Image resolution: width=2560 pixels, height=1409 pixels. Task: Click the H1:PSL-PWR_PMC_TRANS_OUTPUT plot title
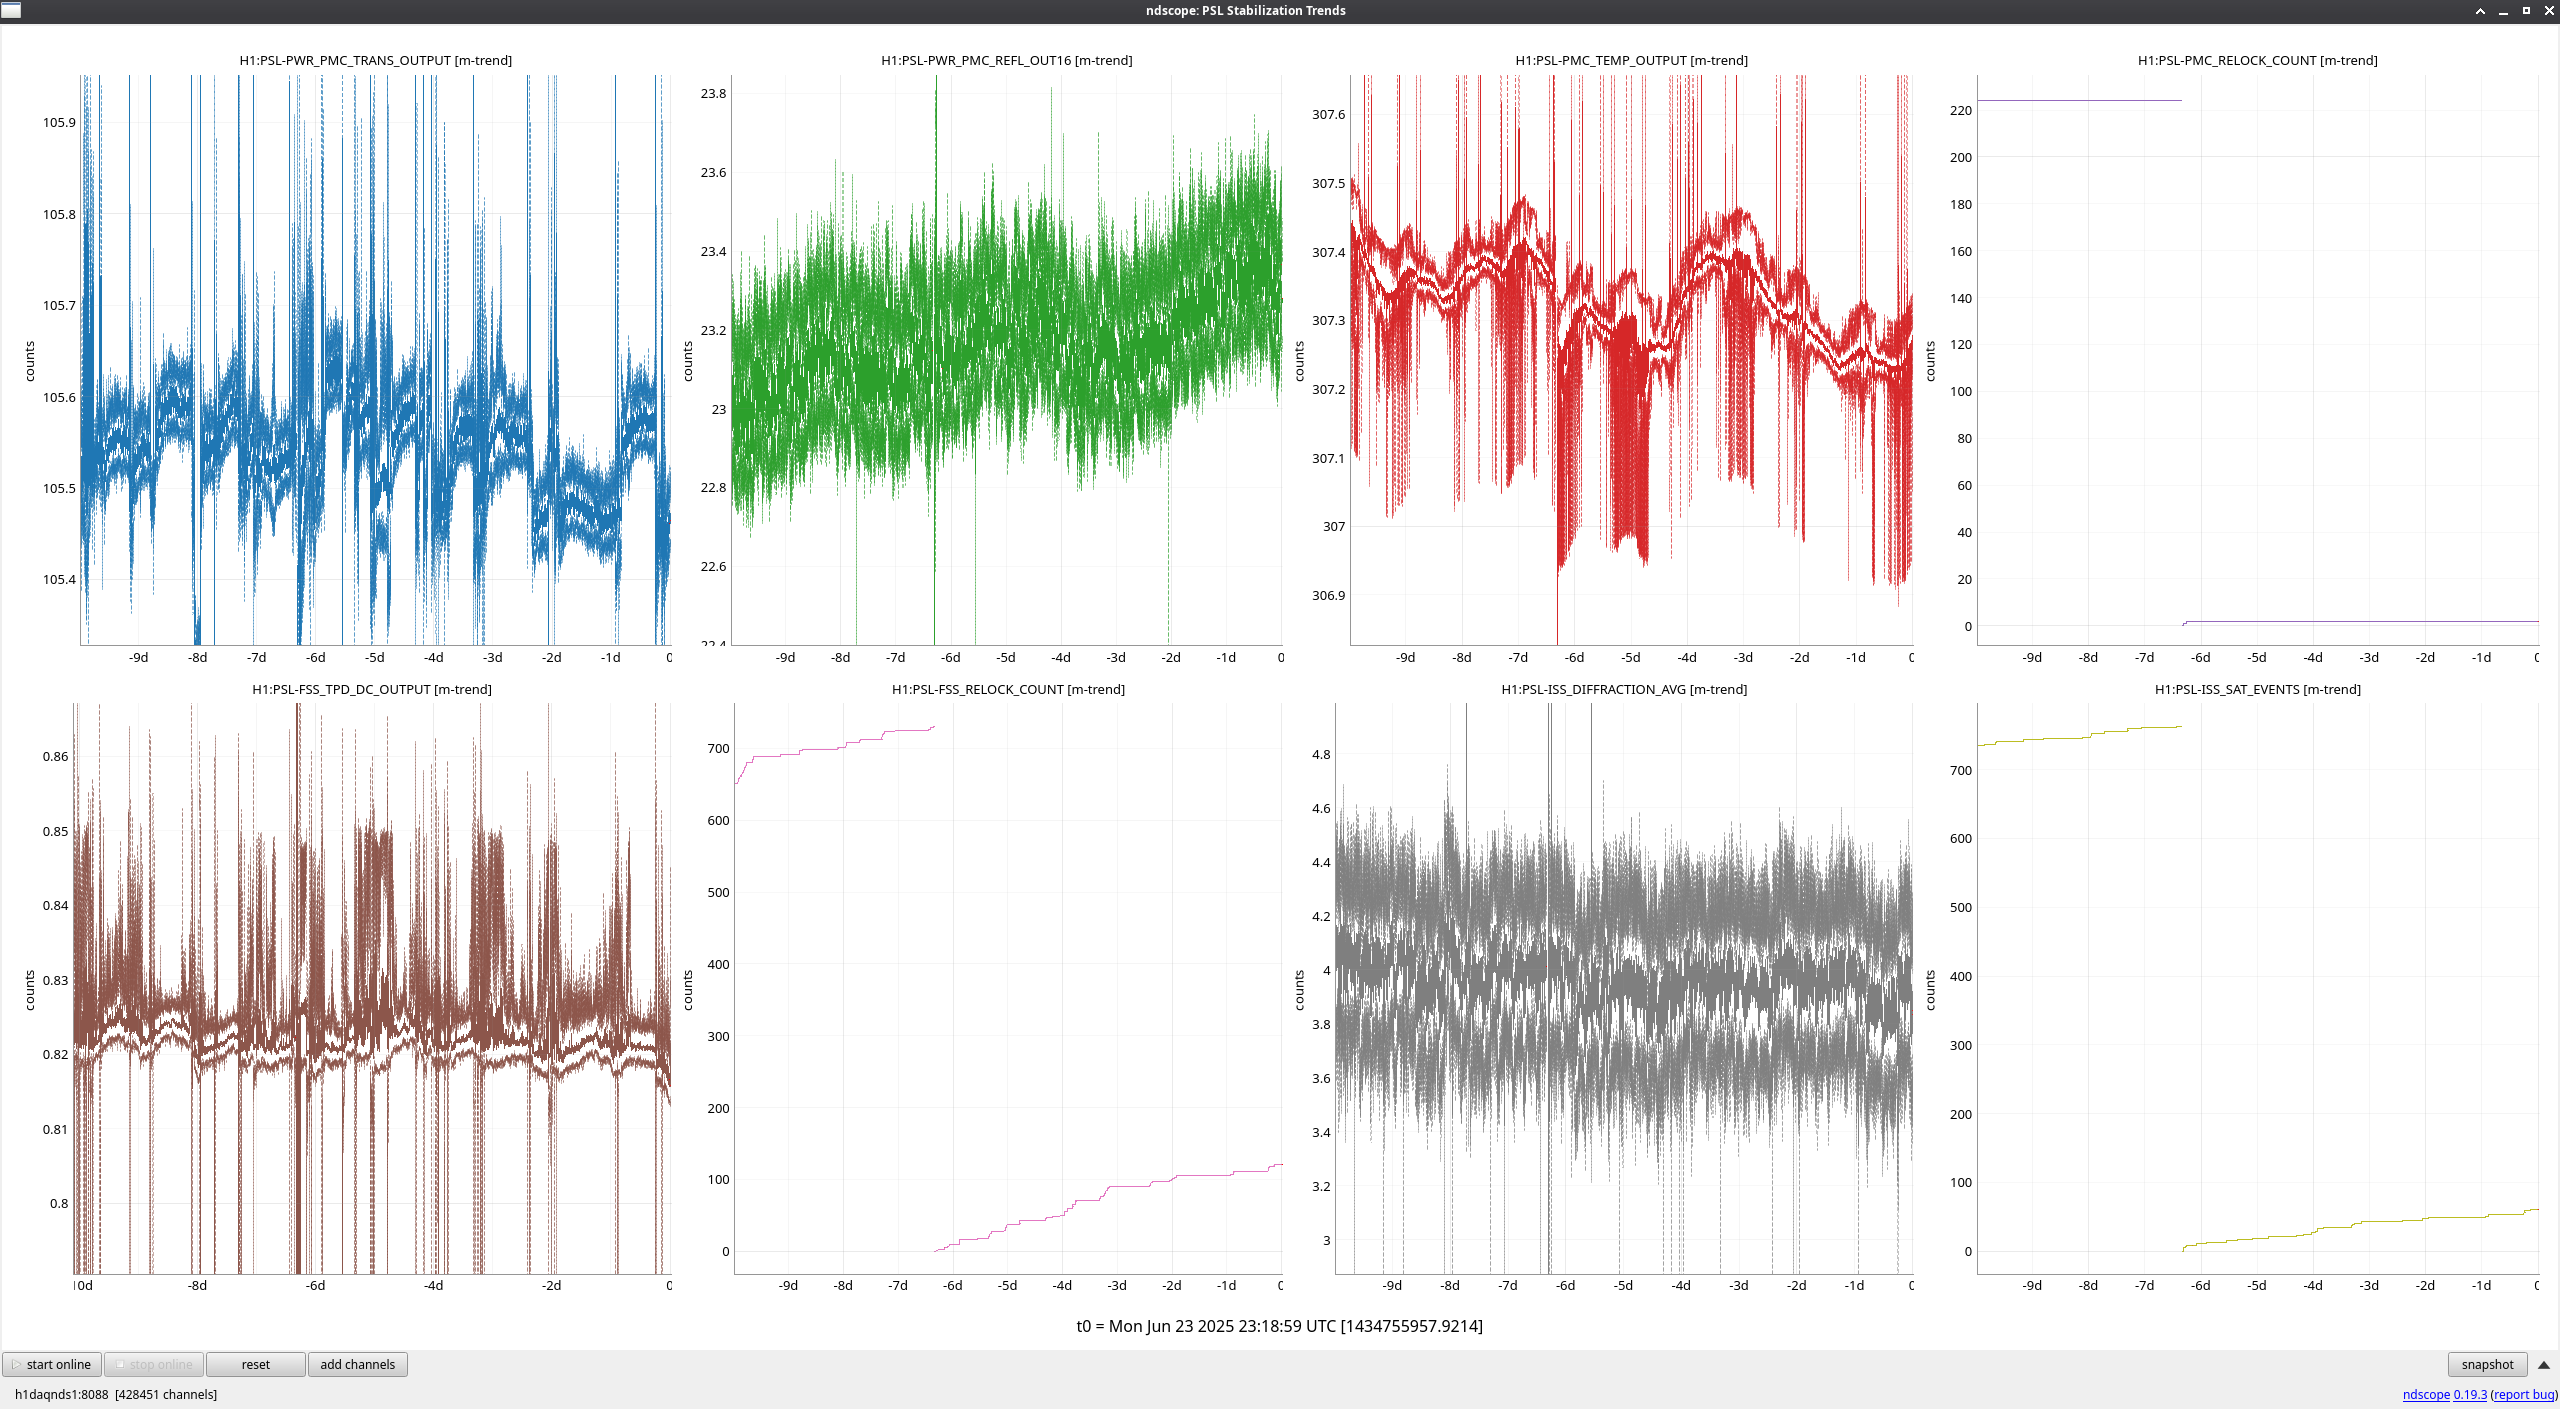[375, 60]
